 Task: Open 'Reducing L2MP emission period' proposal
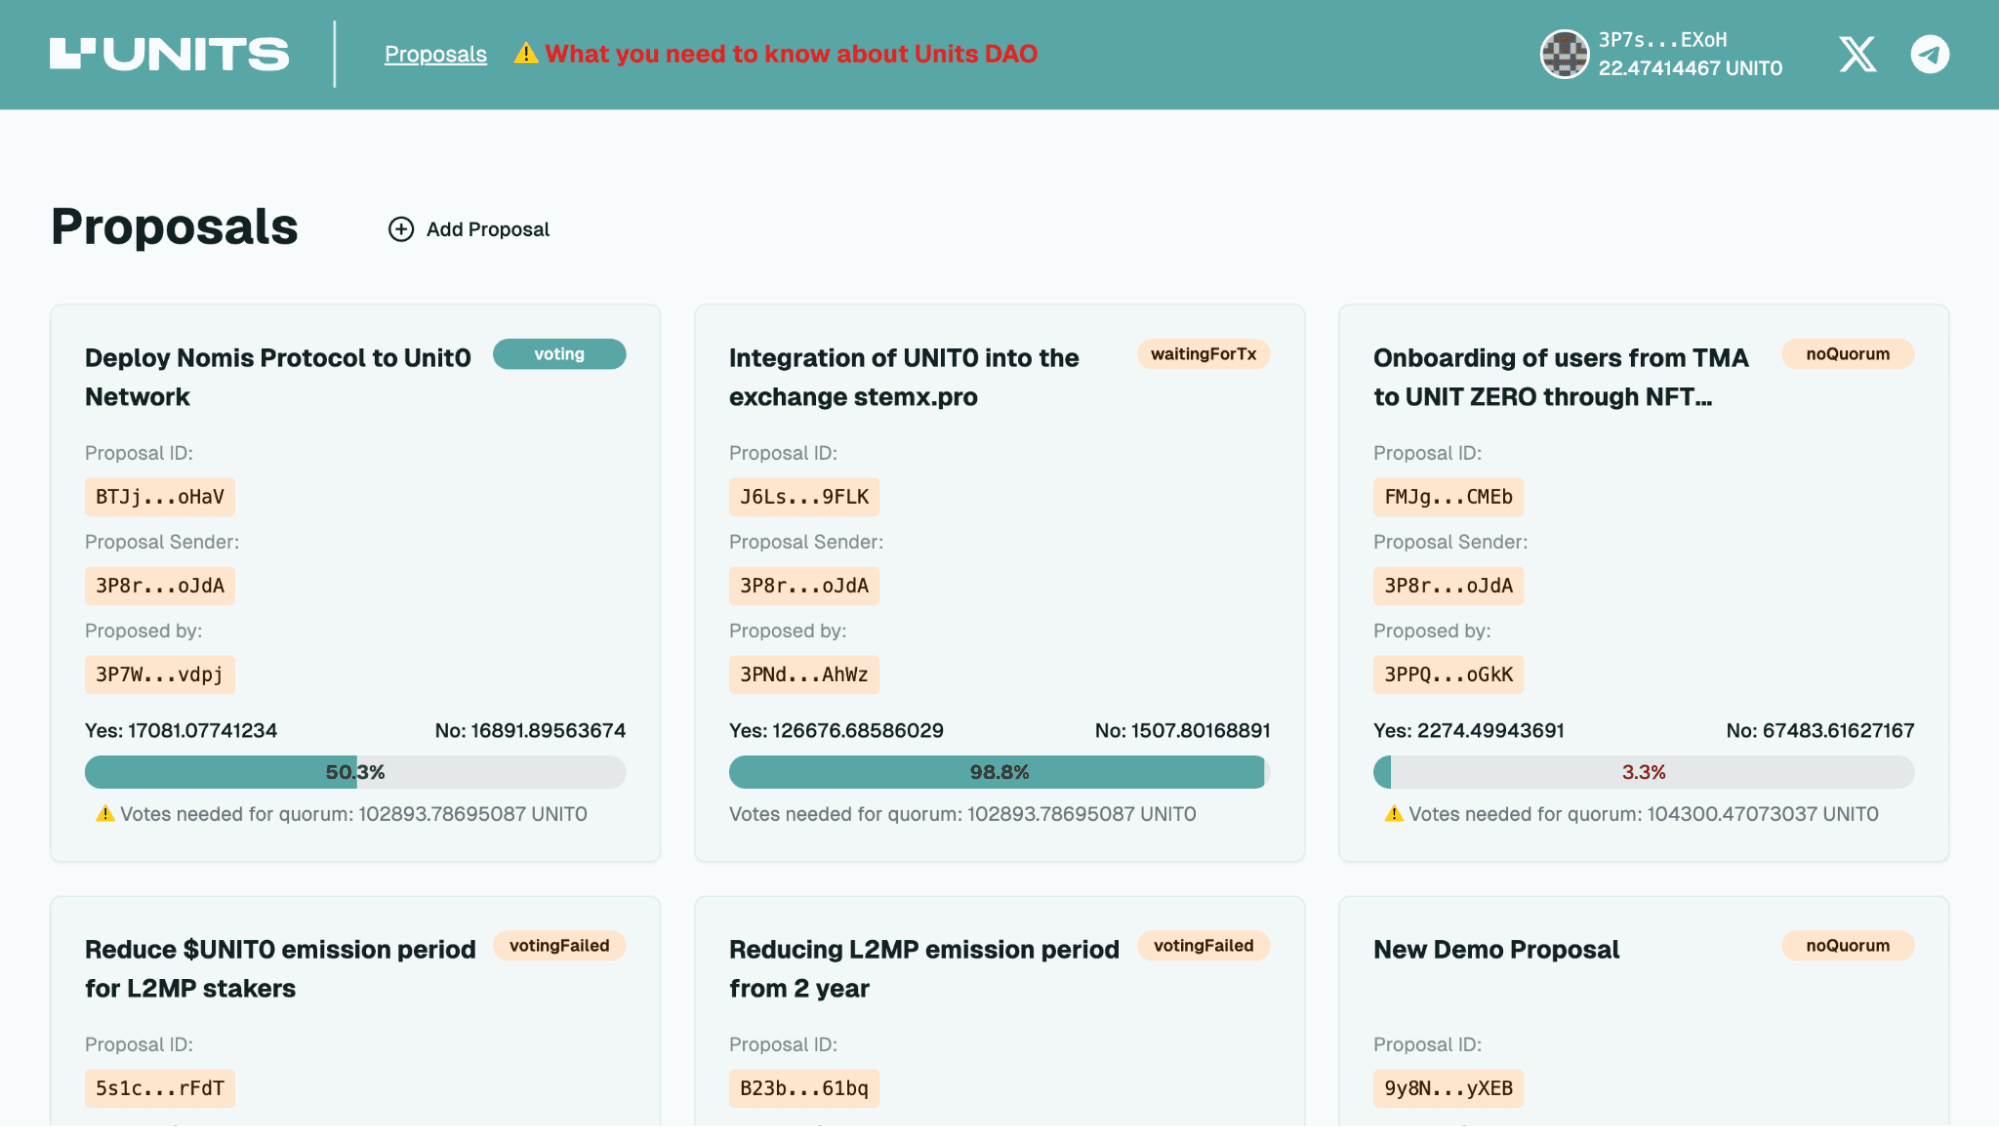tap(924, 968)
